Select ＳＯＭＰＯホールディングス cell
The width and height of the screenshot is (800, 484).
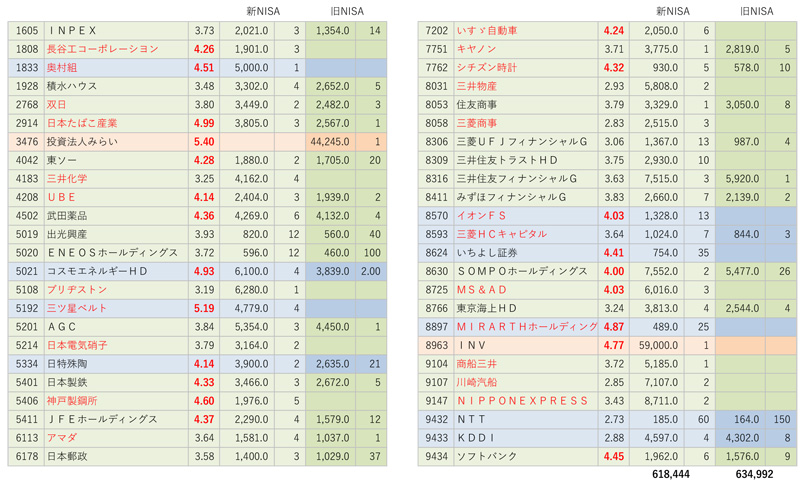(x=526, y=271)
